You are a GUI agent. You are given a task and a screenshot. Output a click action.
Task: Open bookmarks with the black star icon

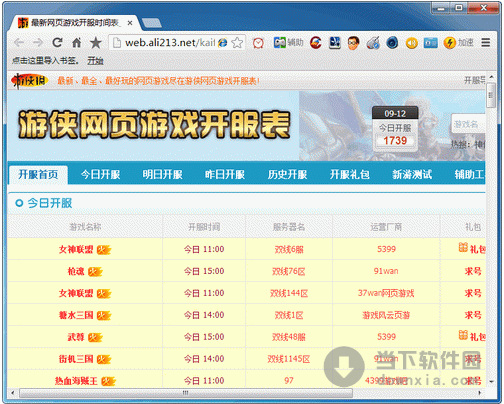[x=96, y=42]
